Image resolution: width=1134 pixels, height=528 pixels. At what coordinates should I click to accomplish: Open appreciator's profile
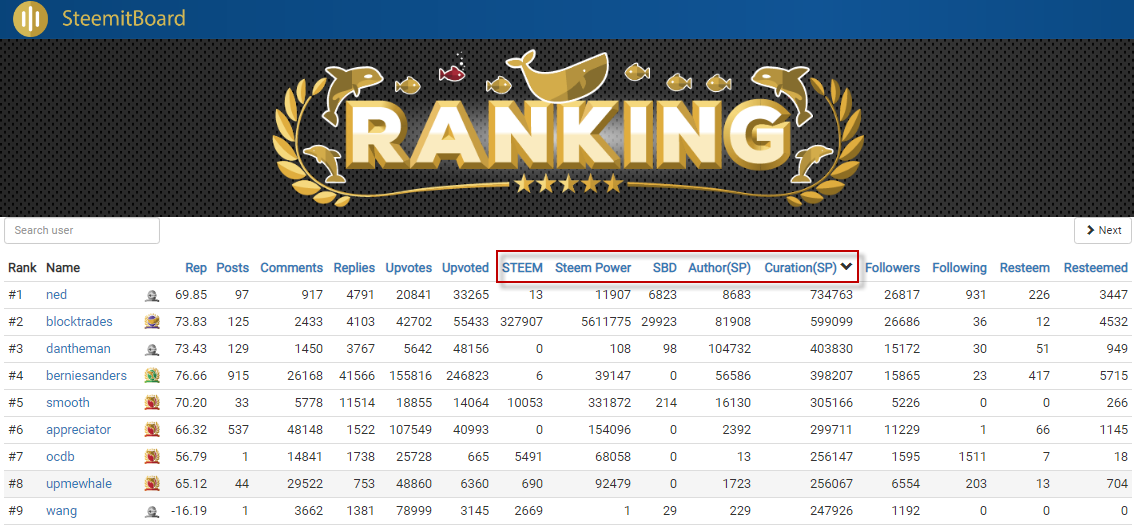[78, 430]
